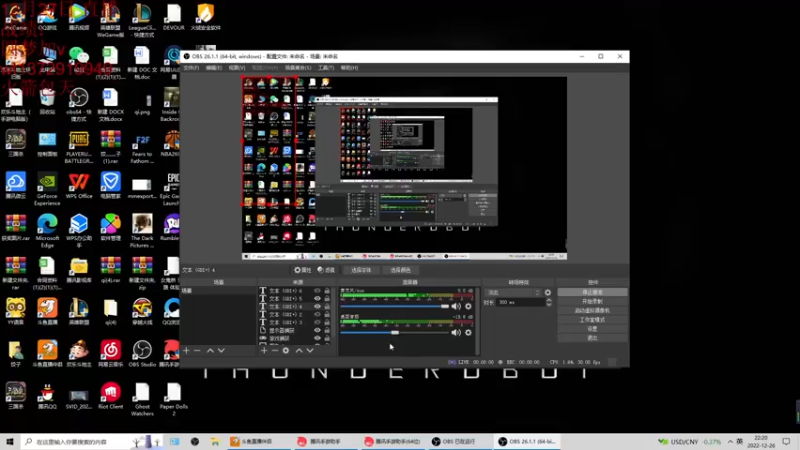This screenshot has height=450, width=800.
Task: Click 选择字体 button on source toolbar
Action: [x=361, y=270]
